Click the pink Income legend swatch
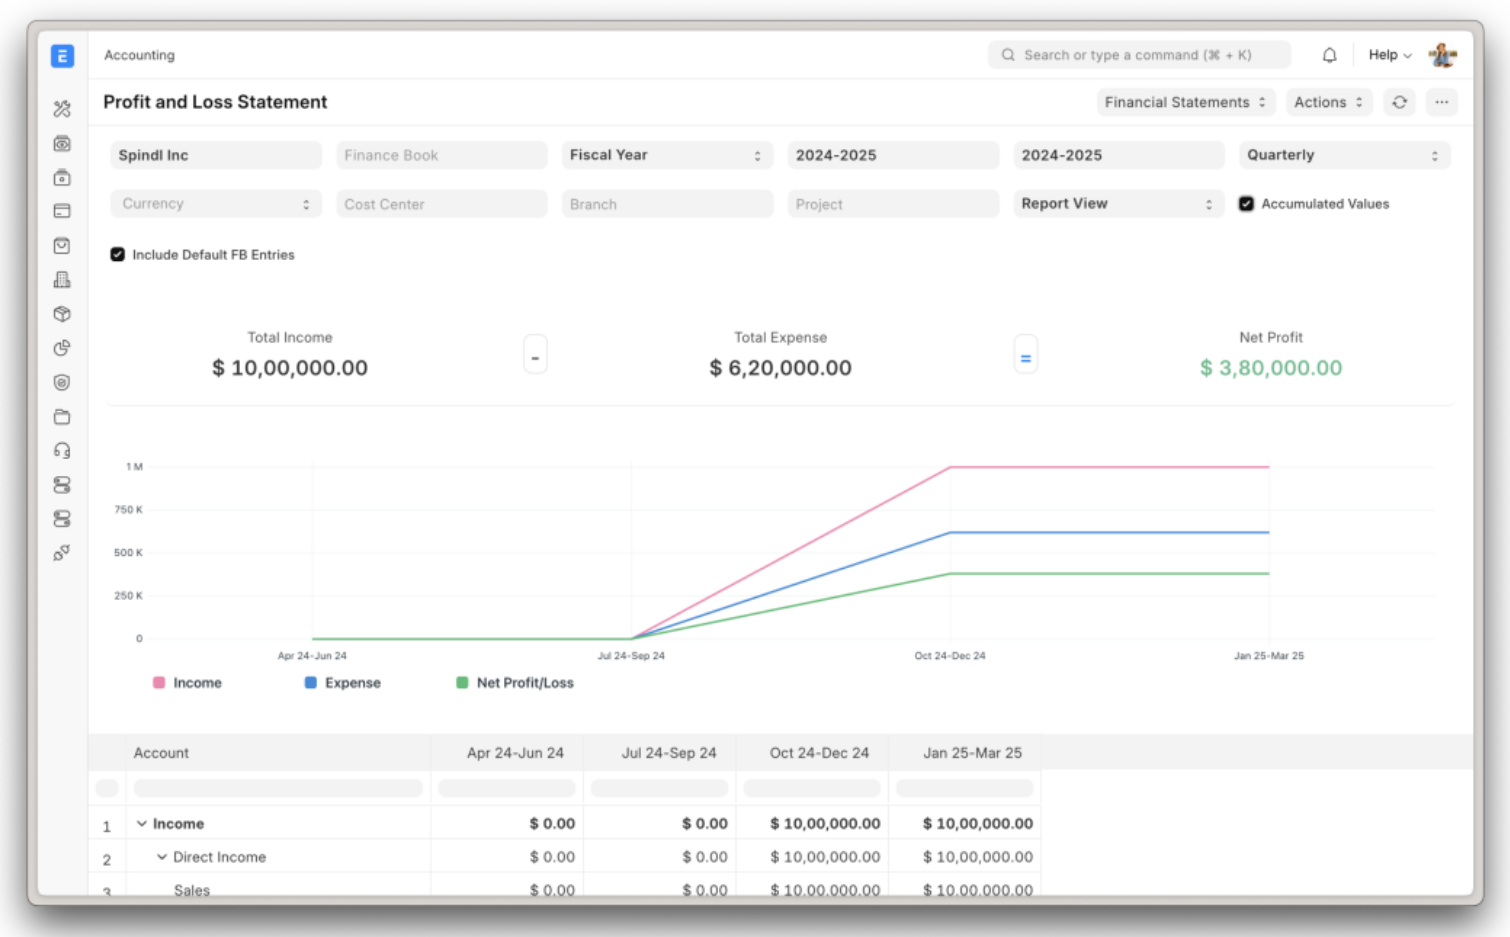Image resolution: width=1510 pixels, height=937 pixels. (159, 683)
